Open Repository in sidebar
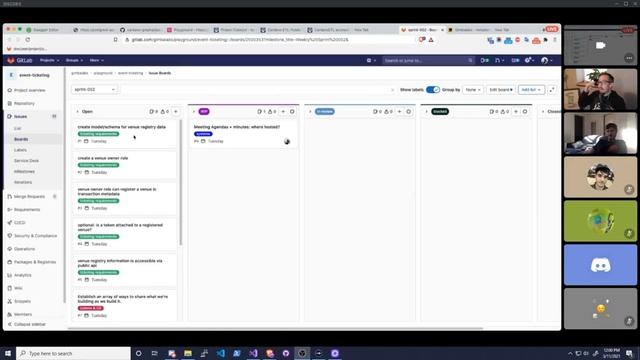 click(24, 104)
